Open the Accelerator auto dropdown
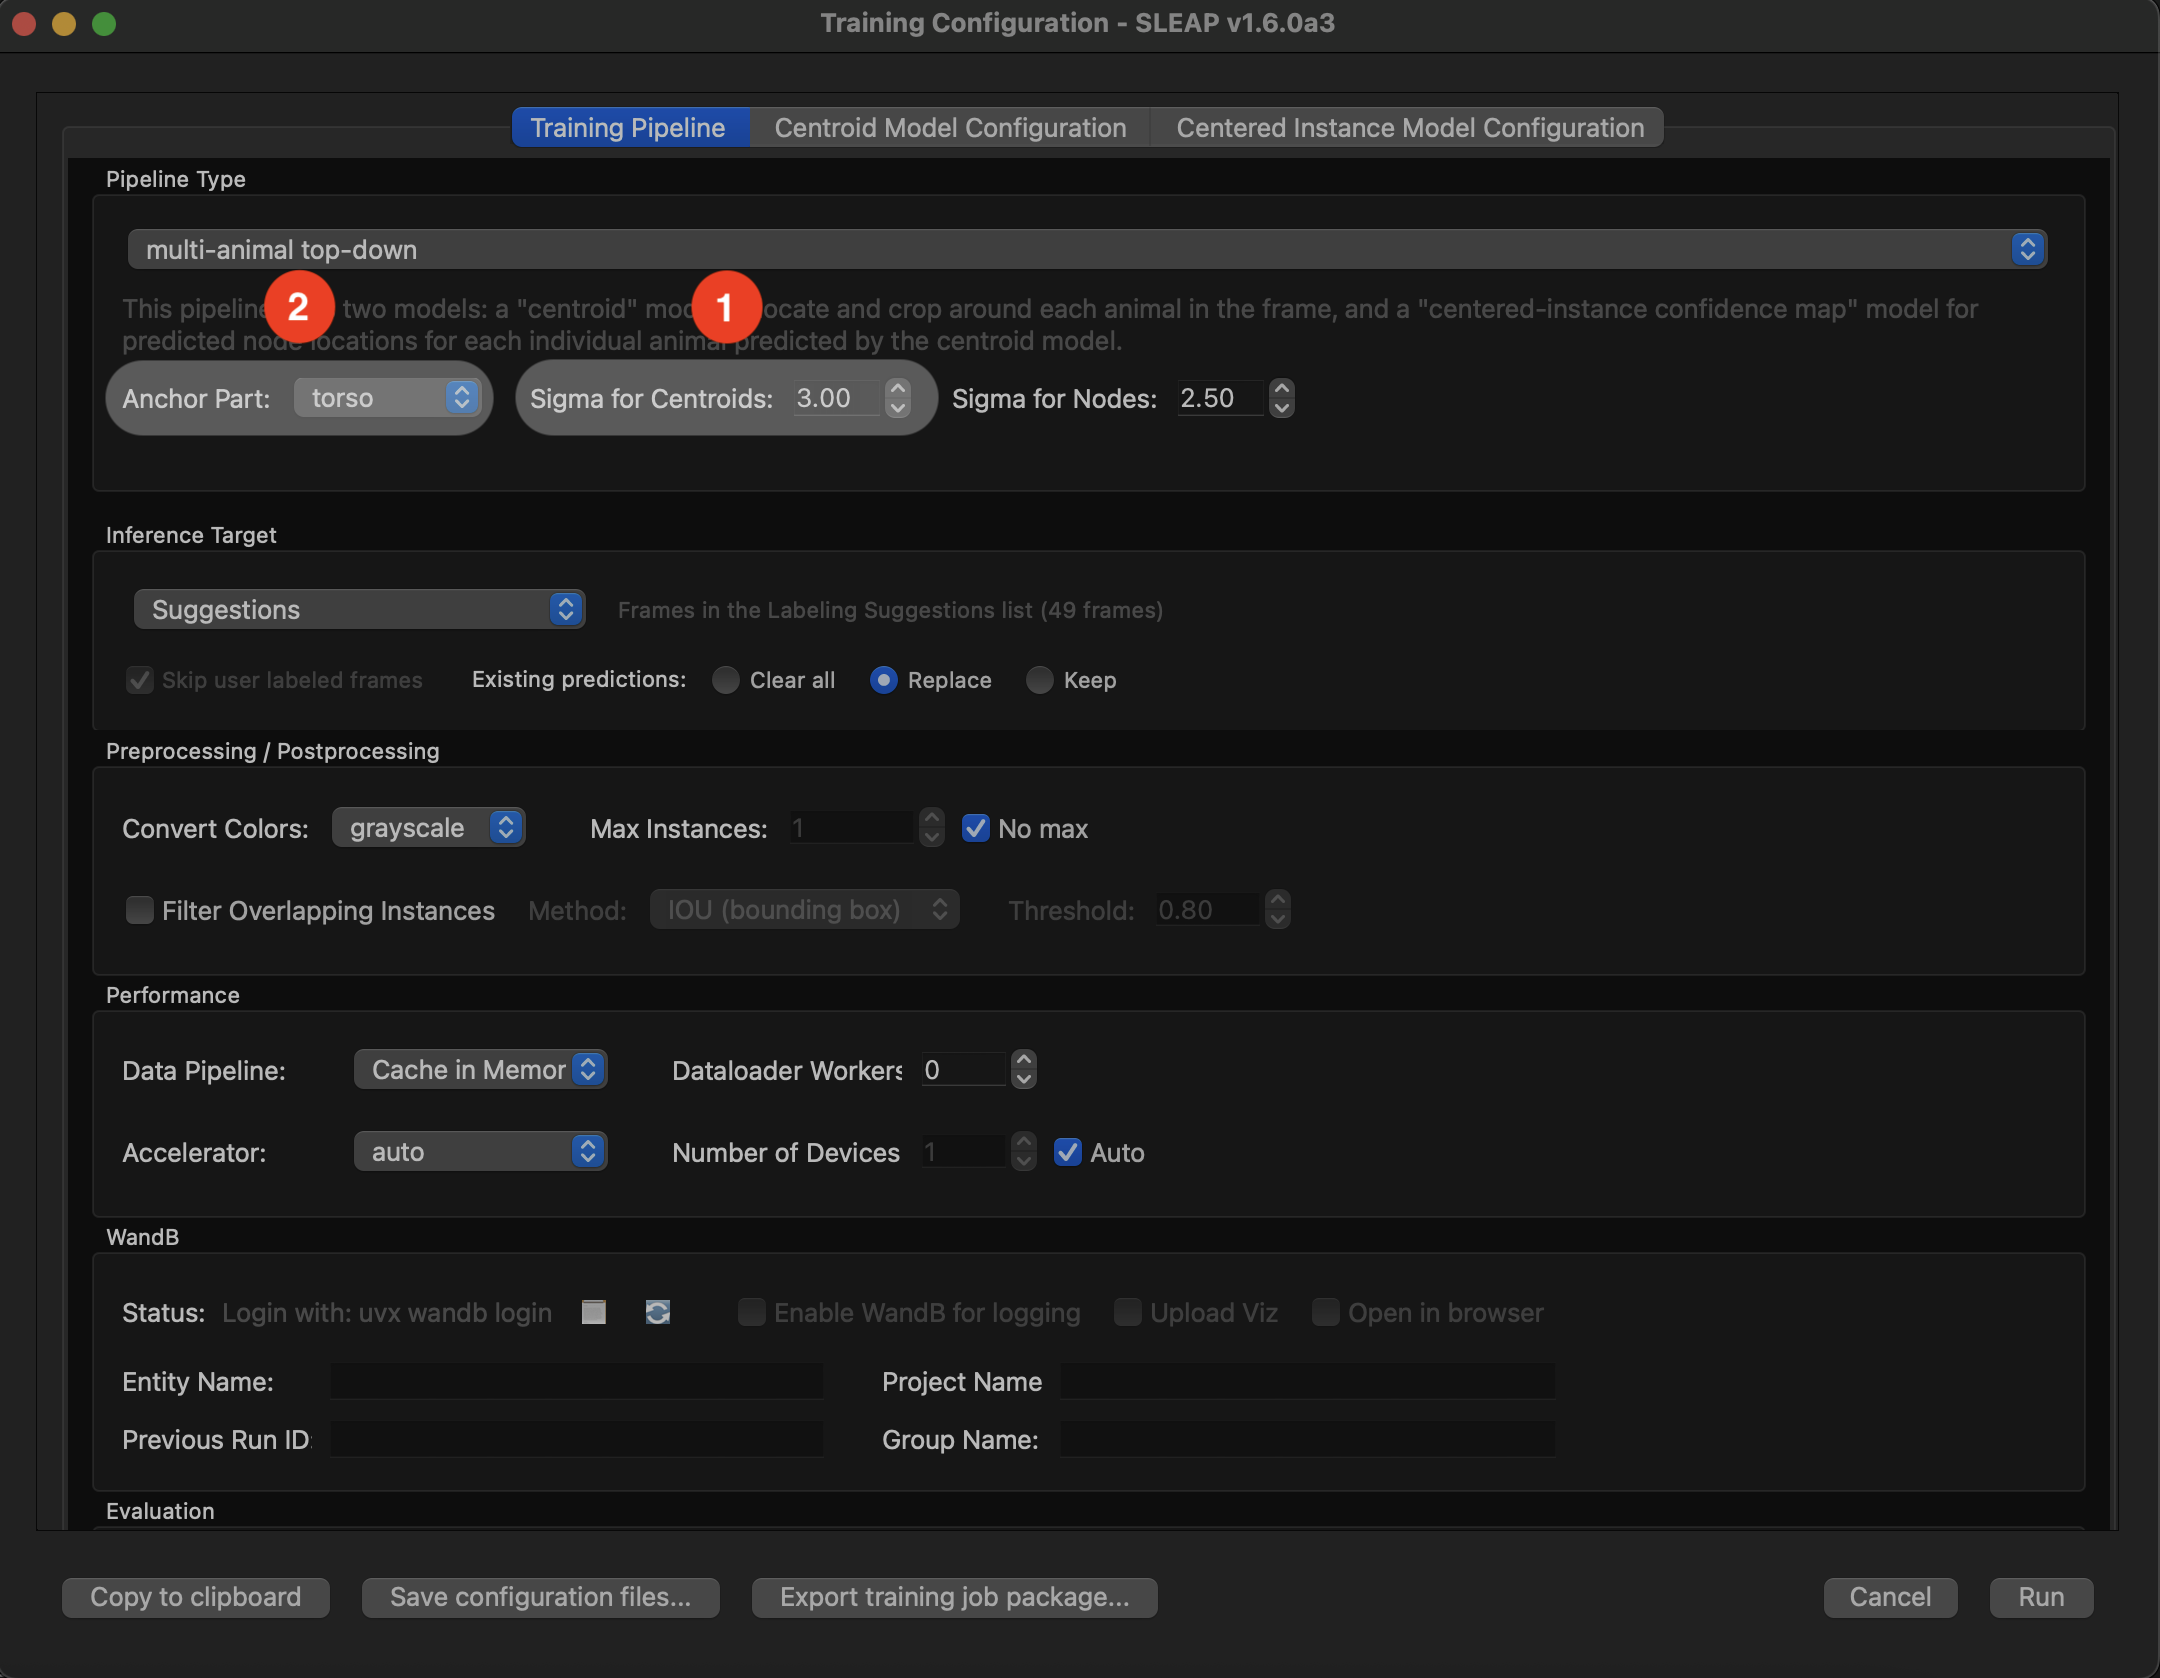Screen dimensions: 2160x1678 tap(481, 1152)
